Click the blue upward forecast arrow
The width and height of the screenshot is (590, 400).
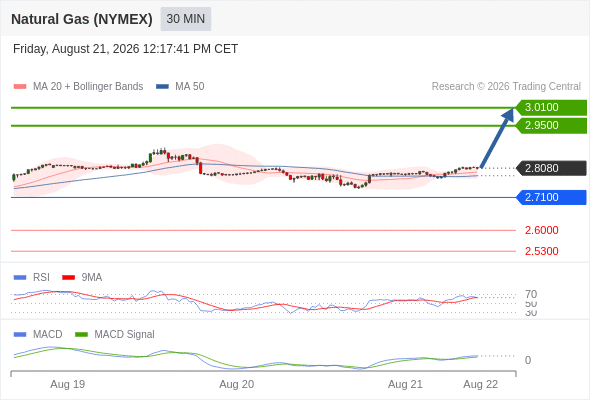(497, 138)
